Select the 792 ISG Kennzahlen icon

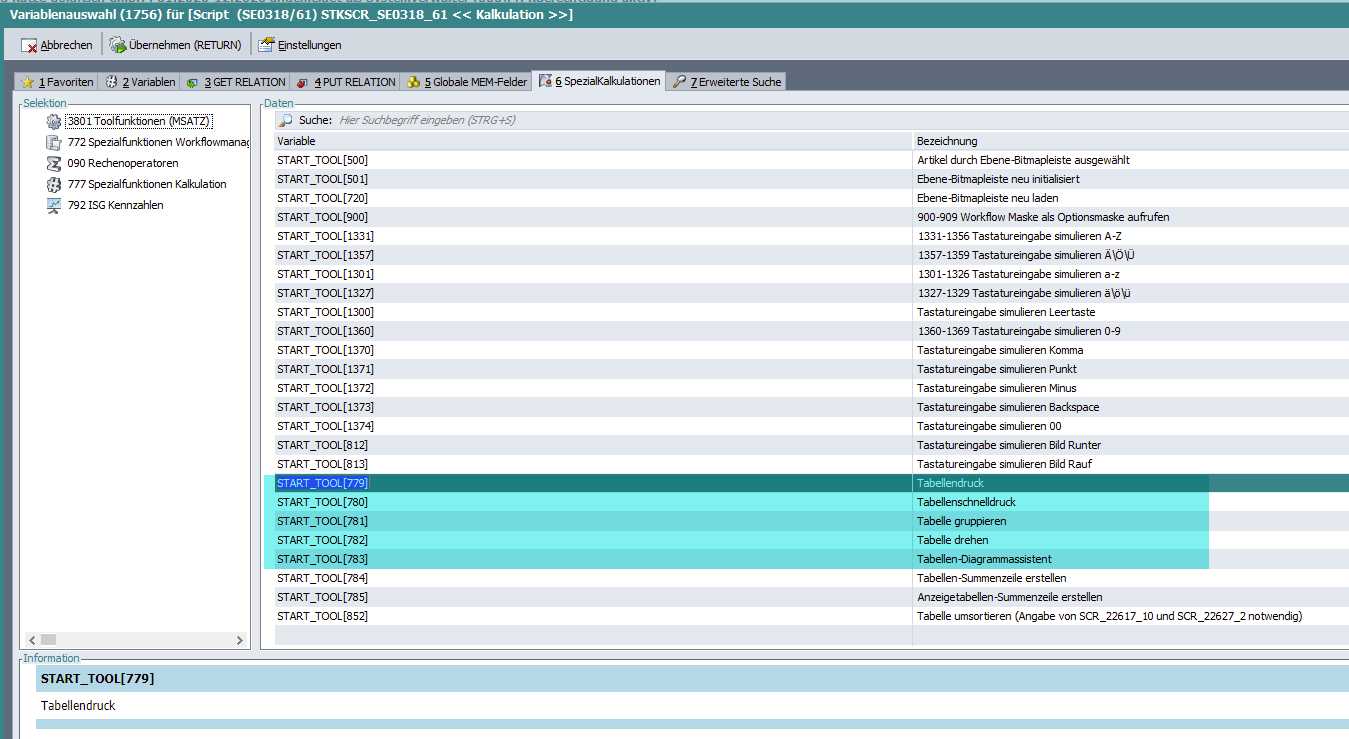pyautogui.click(x=54, y=205)
